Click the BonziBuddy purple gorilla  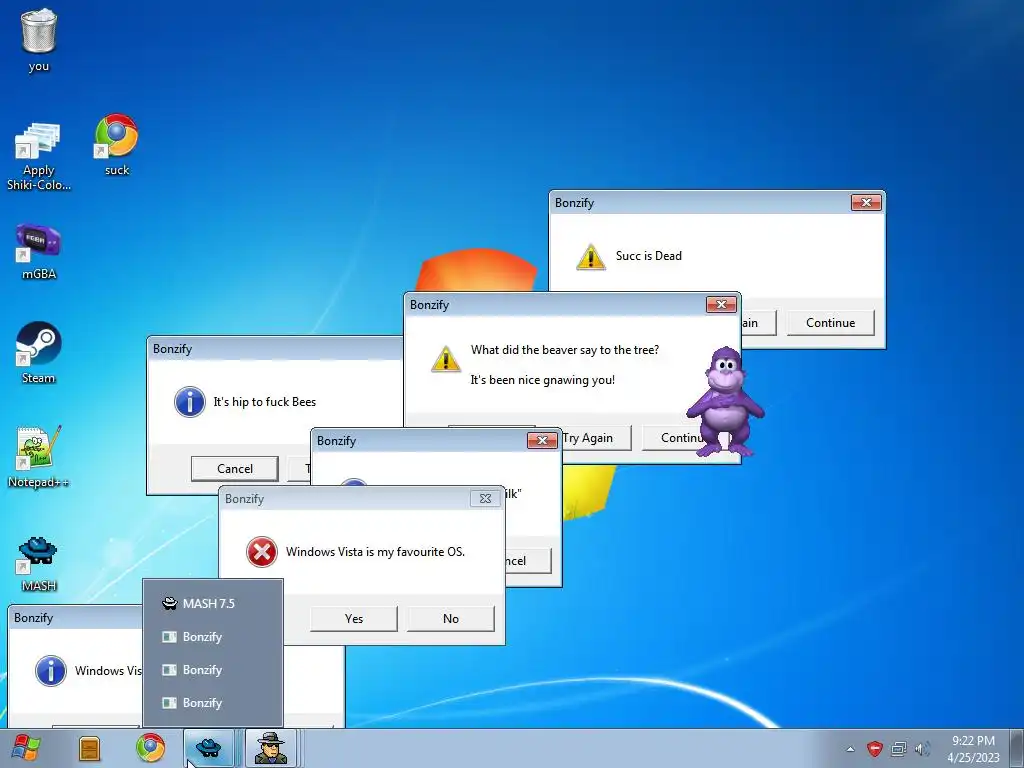724,401
